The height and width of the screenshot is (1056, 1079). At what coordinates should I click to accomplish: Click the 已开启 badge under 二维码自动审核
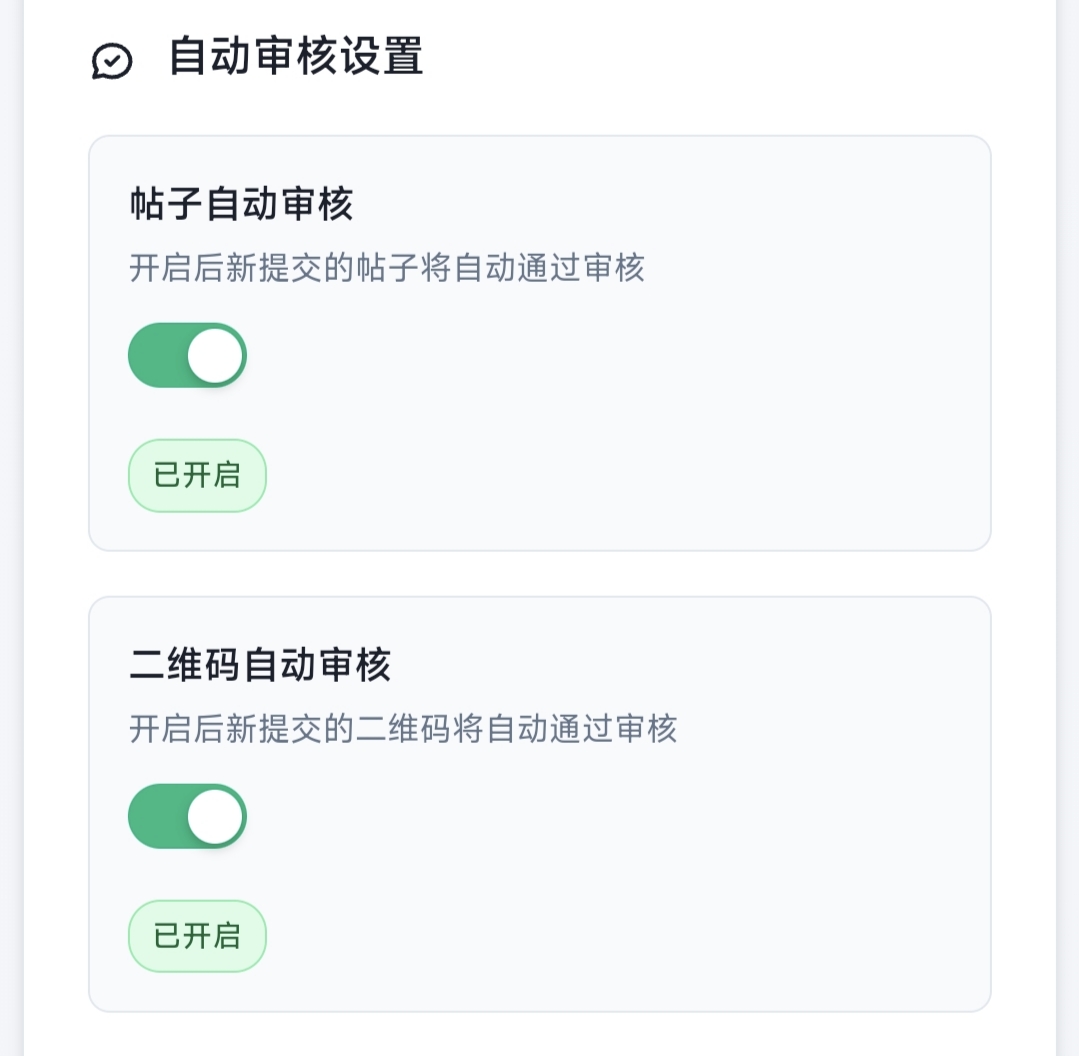pos(197,936)
